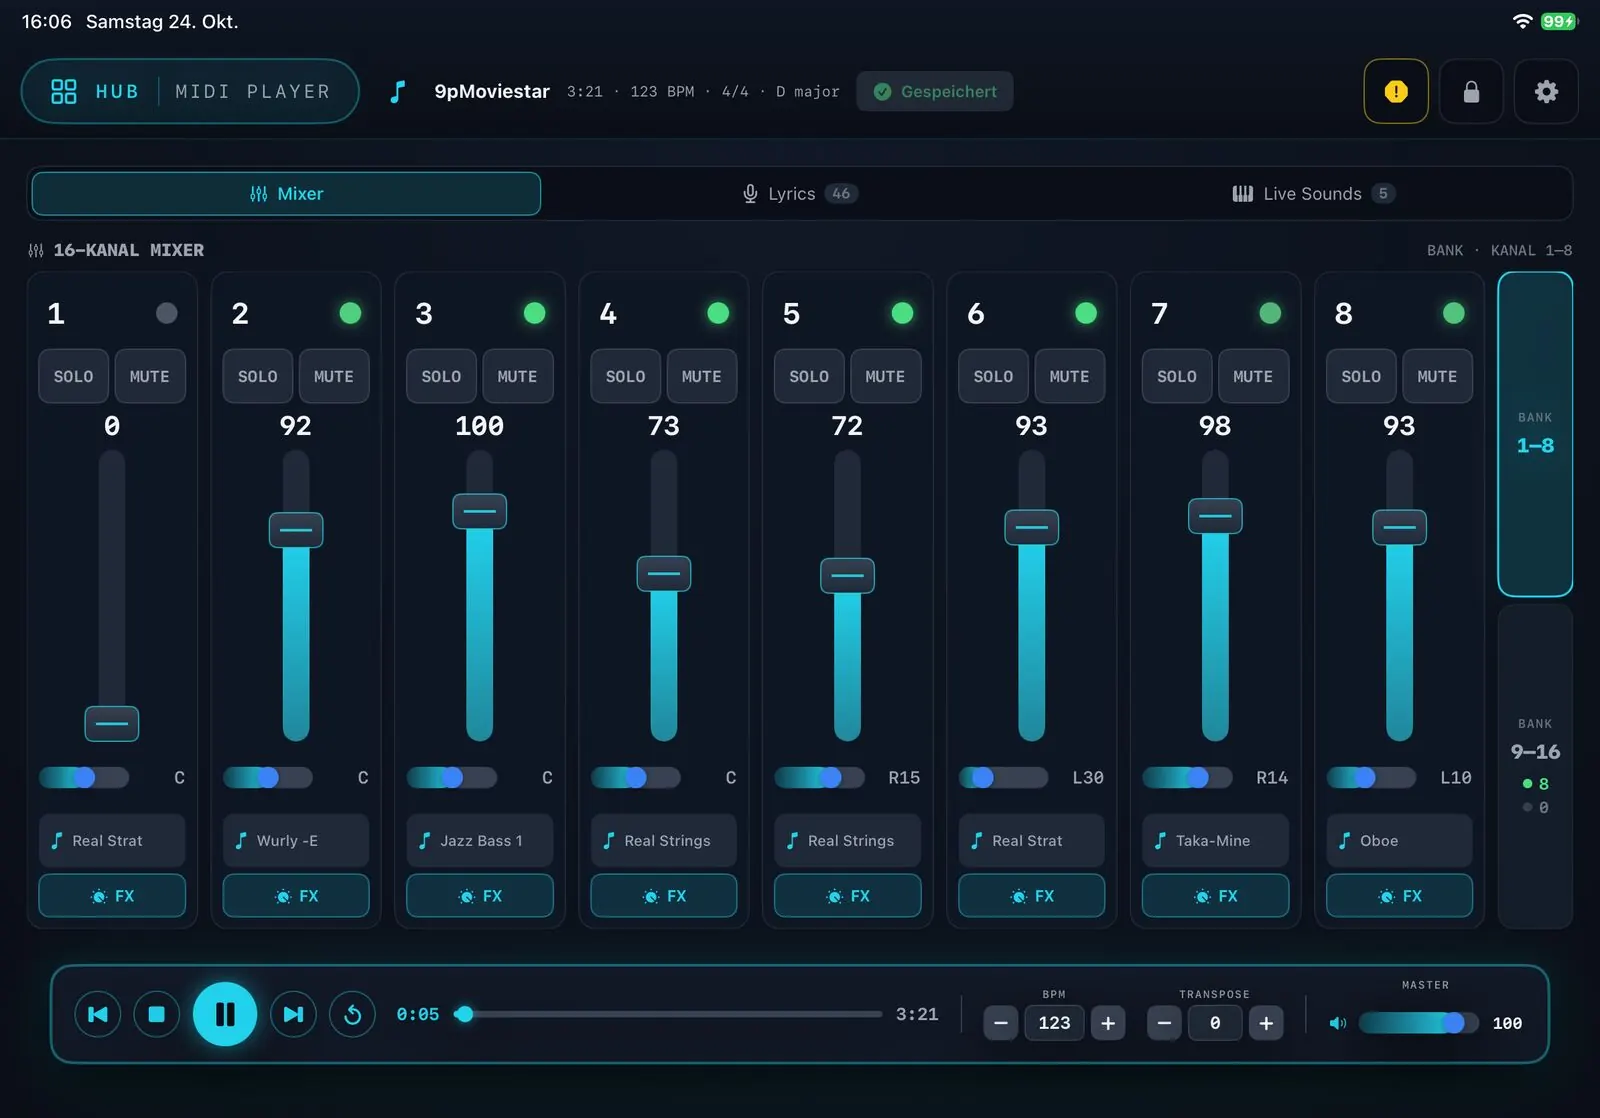Mute channel 7

[1253, 376]
